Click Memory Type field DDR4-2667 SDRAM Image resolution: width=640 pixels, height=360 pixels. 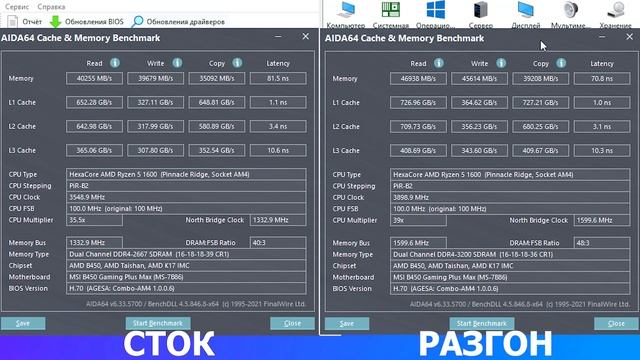(x=186, y=254)
